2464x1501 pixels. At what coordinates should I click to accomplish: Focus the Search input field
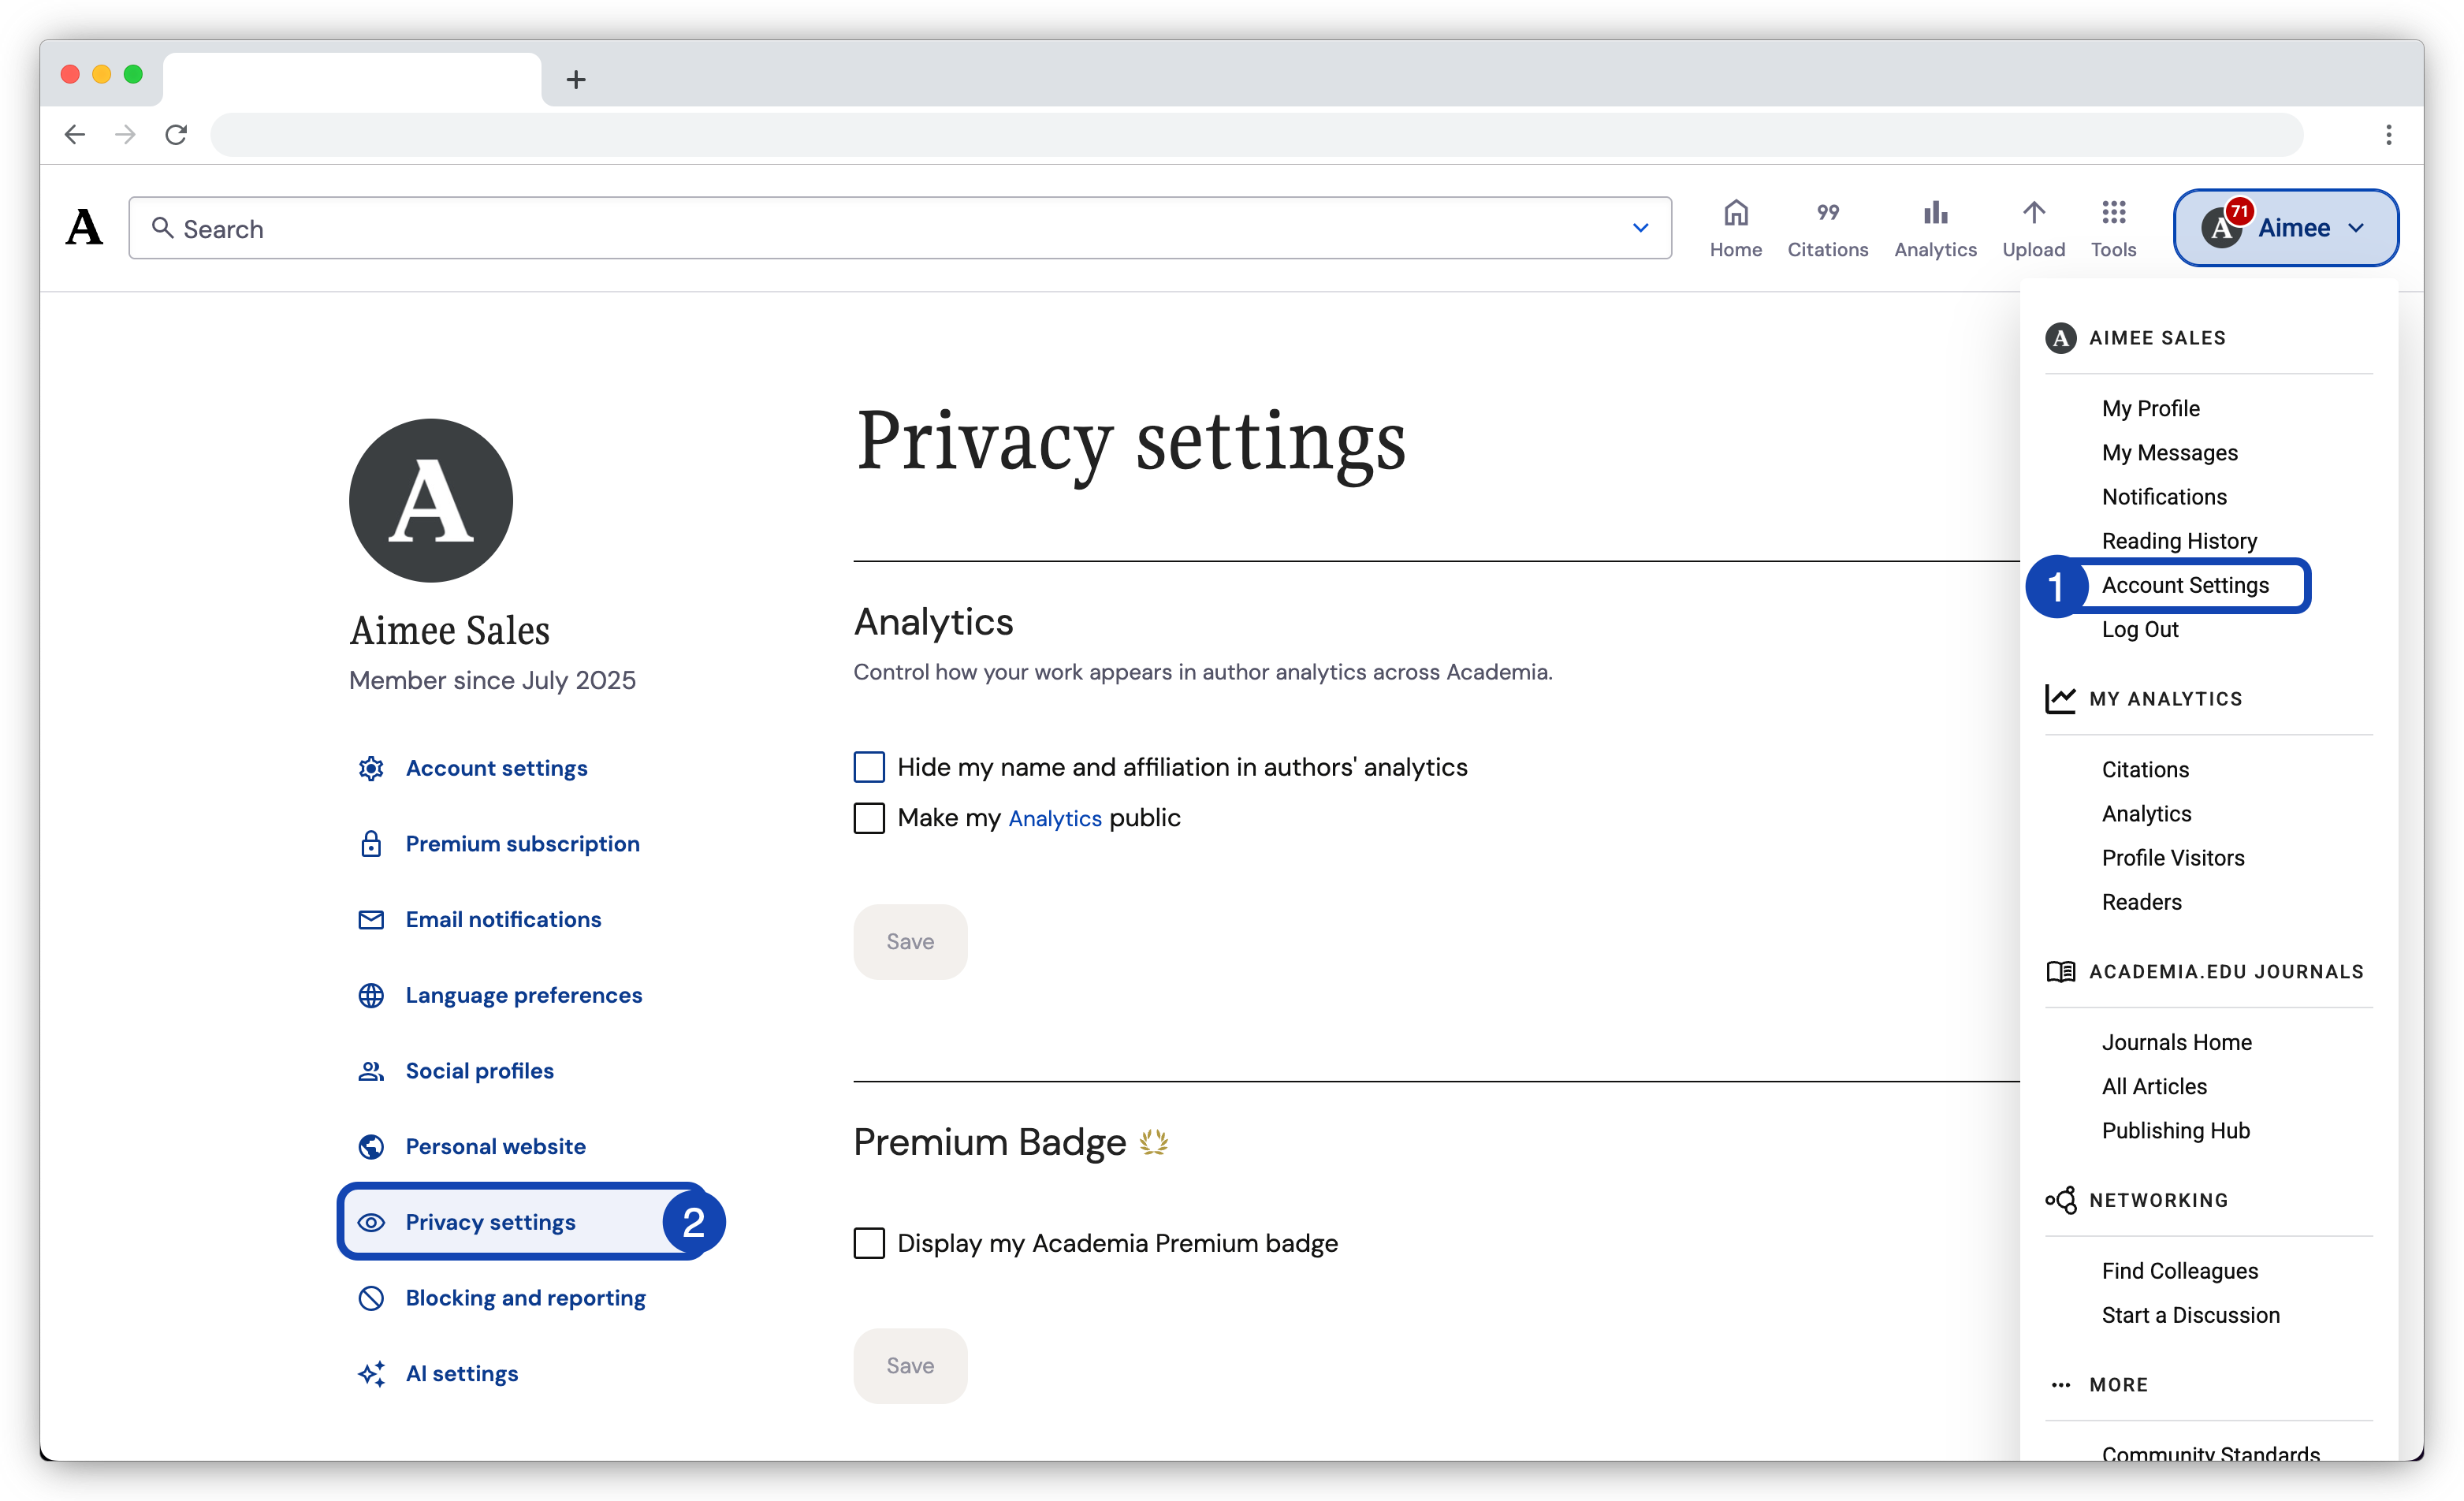point(899,228)
